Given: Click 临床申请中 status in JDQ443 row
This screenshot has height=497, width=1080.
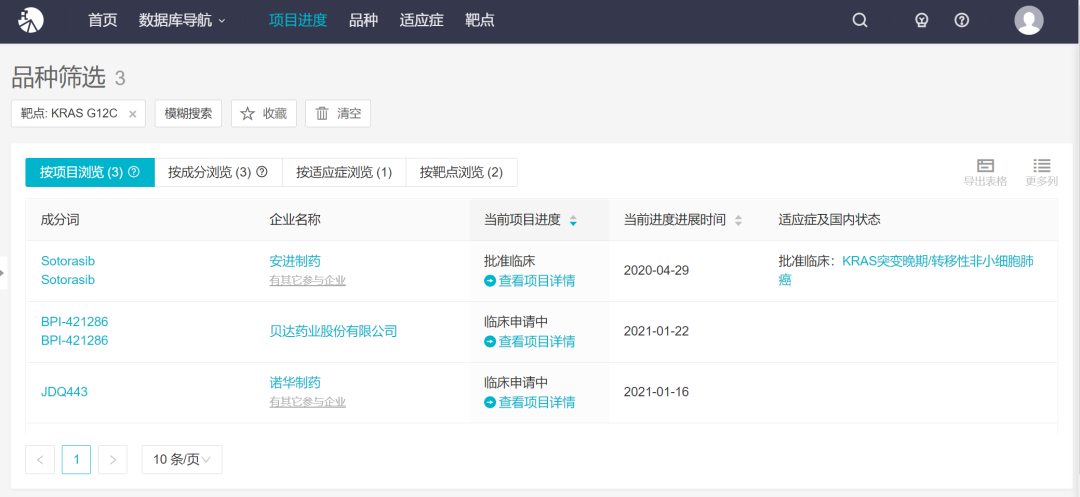Looking at the screenshot, I should coord(516,383).
